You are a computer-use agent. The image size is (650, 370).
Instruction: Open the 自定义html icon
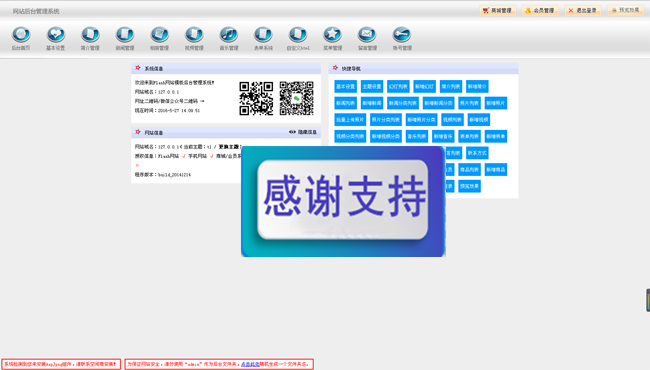point(298,34)
